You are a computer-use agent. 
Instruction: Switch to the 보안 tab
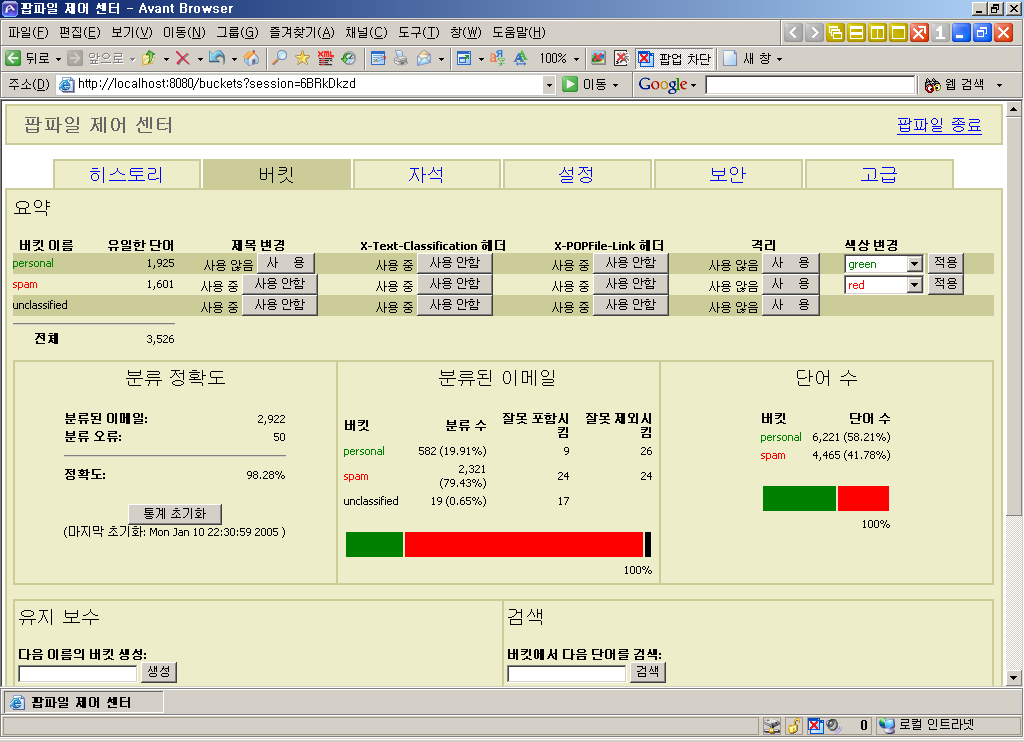728,174
